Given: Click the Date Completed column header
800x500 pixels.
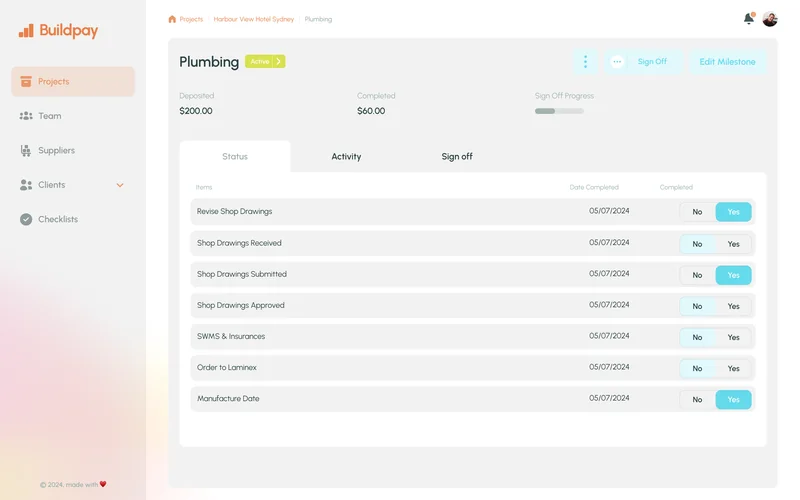Looking at the screenshot, I should [594, 187].
